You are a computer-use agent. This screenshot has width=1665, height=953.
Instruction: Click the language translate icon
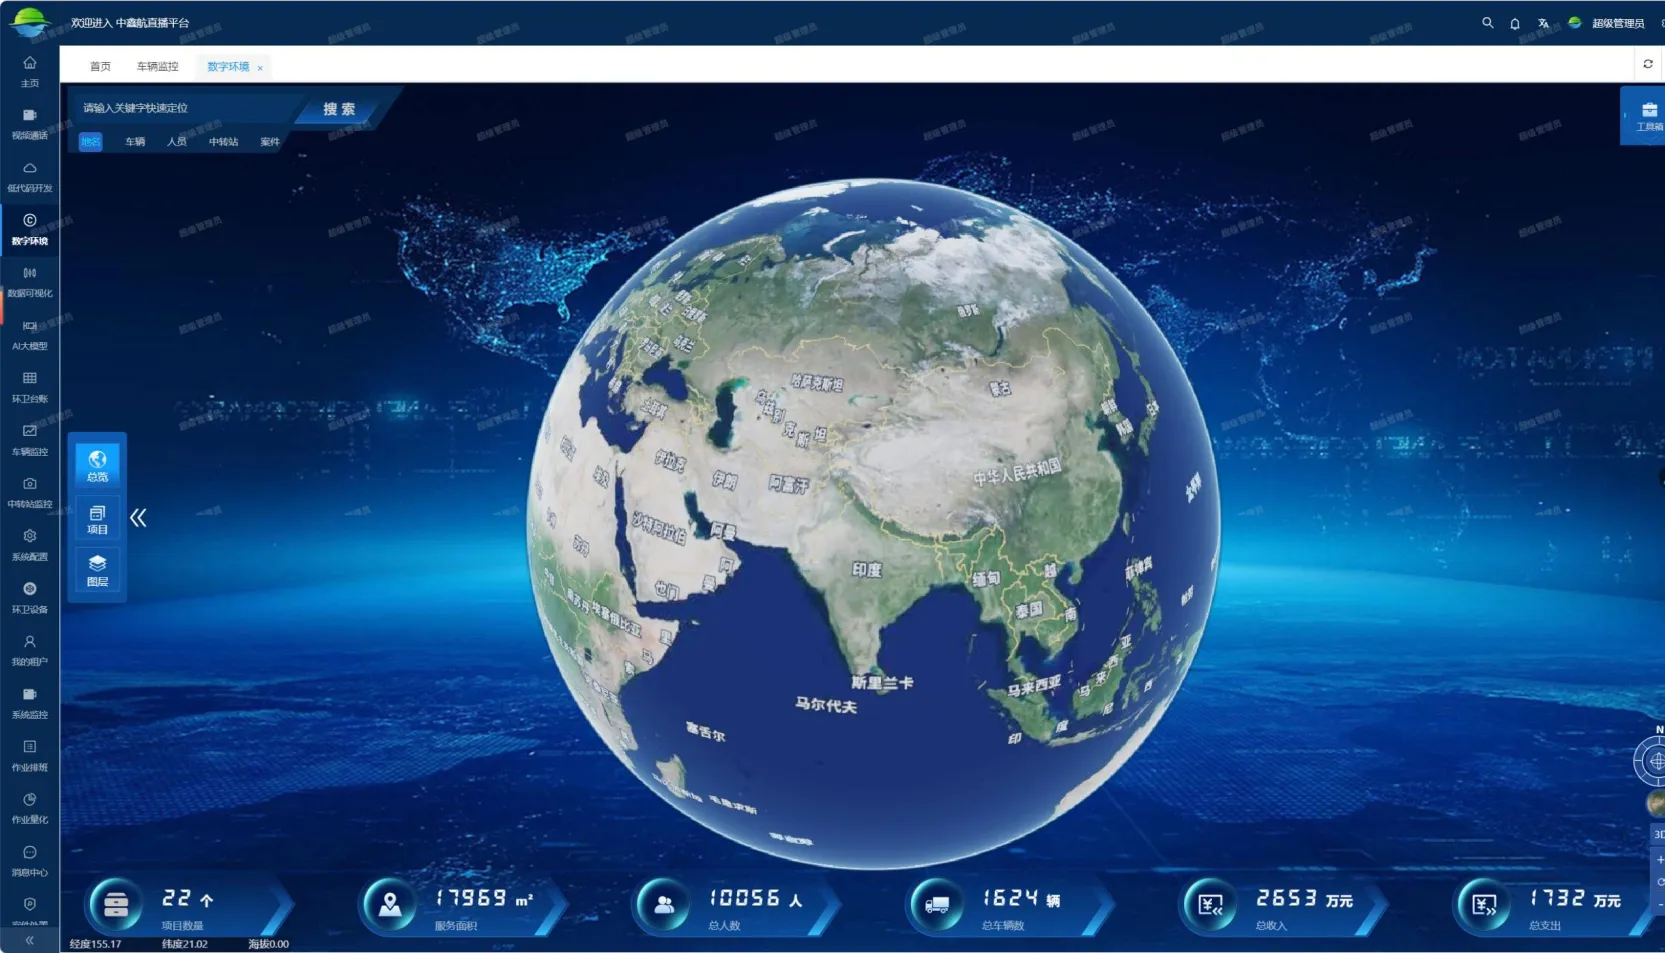(x=1543, y=23)
